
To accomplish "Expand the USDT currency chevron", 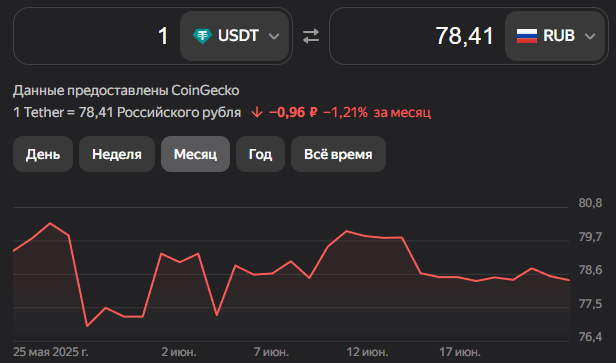I will (x=274, y=37).
